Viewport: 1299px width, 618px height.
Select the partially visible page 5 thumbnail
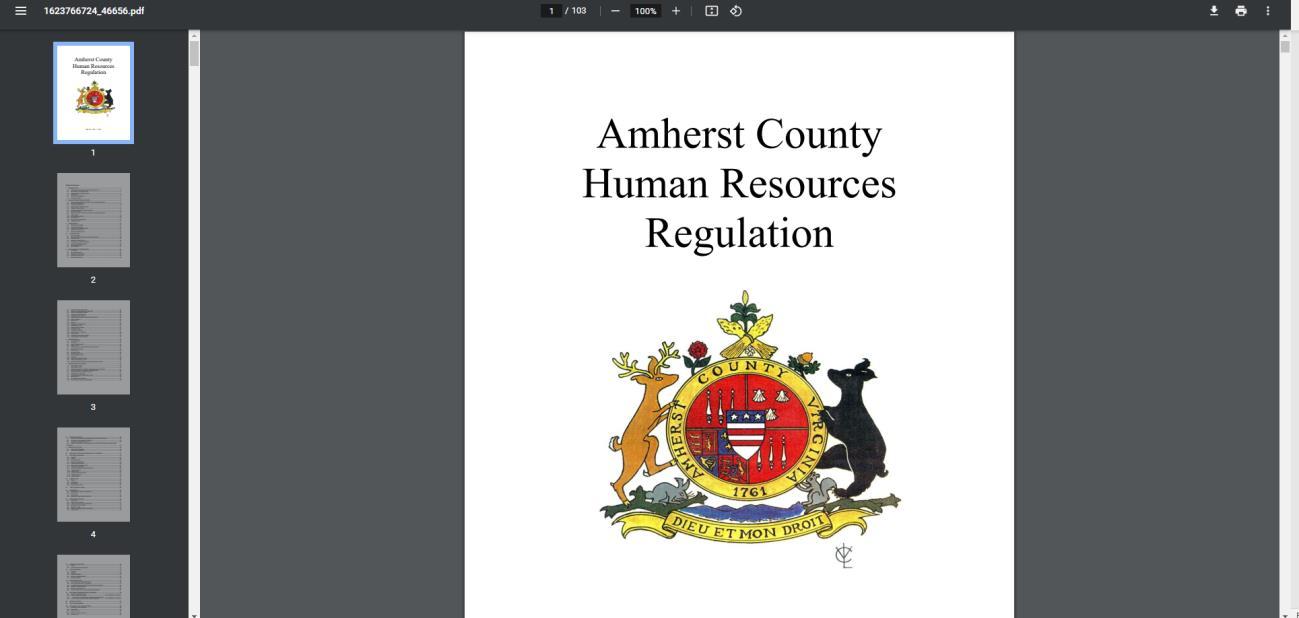point(93,586)
